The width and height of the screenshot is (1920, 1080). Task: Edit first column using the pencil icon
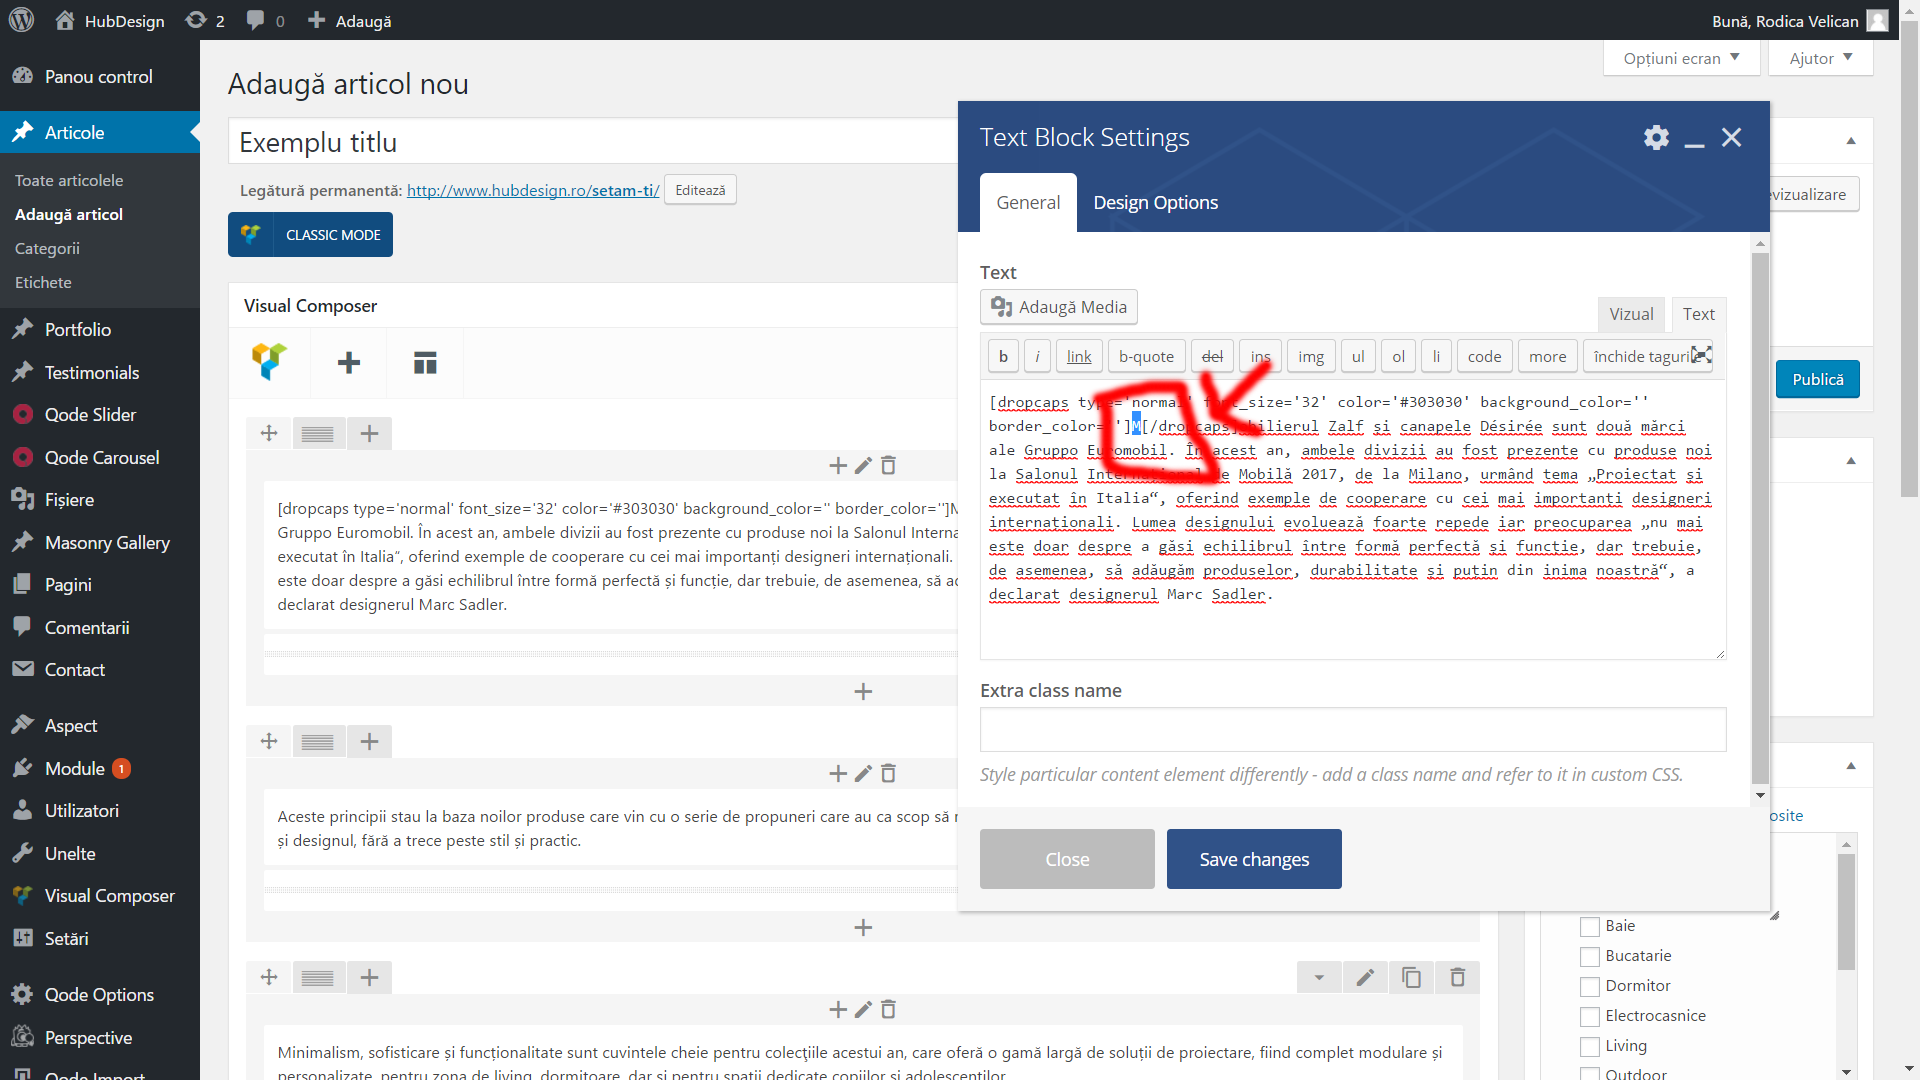point(863,465)
